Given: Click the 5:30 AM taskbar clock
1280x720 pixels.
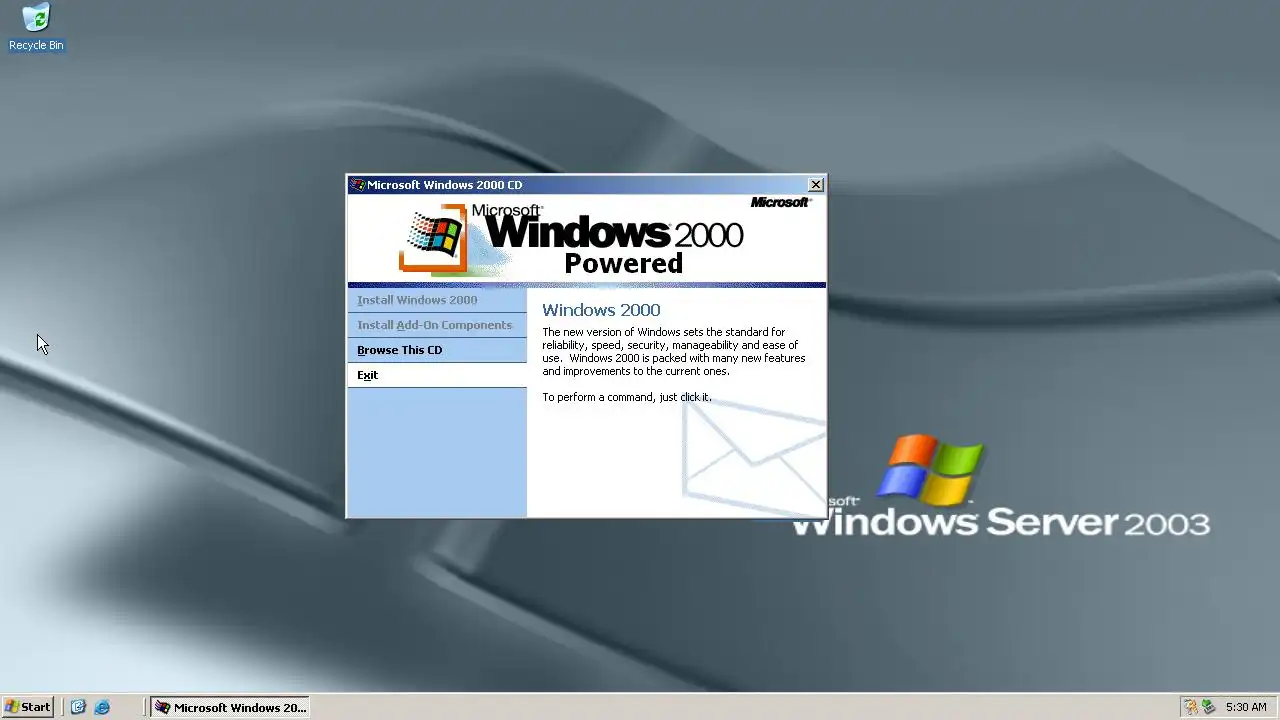Looking at the screenshot, I should click(x=1246, y=707).
